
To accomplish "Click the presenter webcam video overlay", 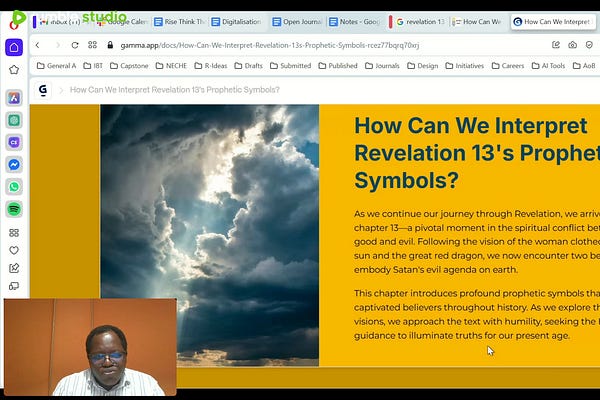I will [90, 347].
